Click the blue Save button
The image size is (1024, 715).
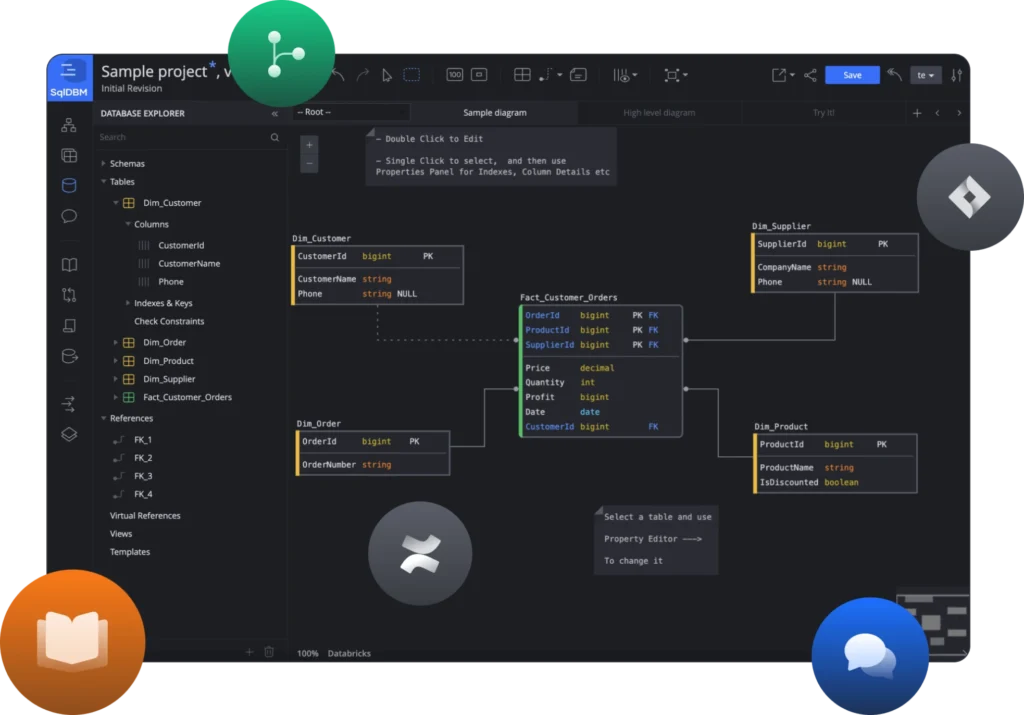[852, 75]
